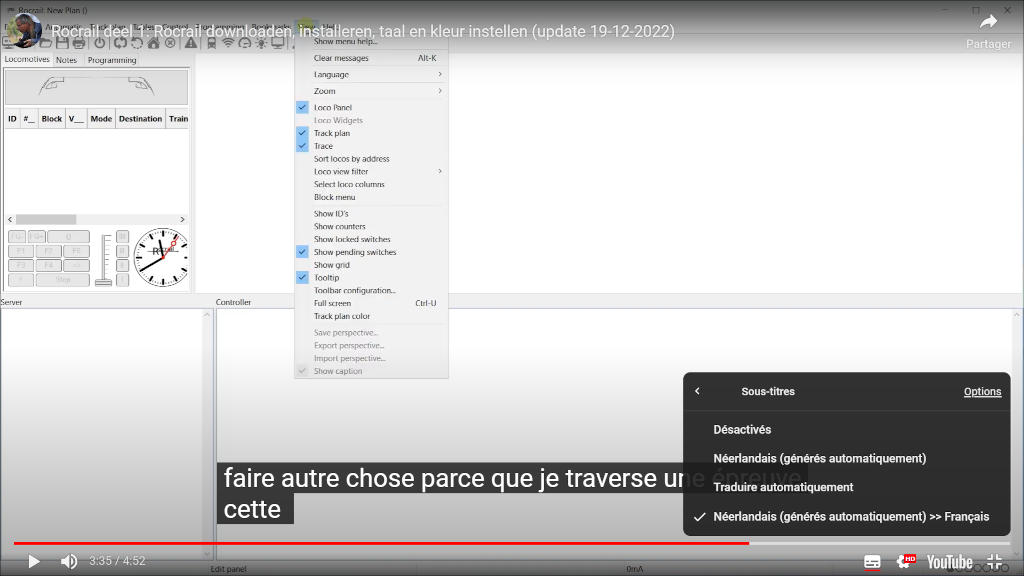Screen dimensions: 1024x576
Task: Open subtitle Options link
Action: click(982, 392)
